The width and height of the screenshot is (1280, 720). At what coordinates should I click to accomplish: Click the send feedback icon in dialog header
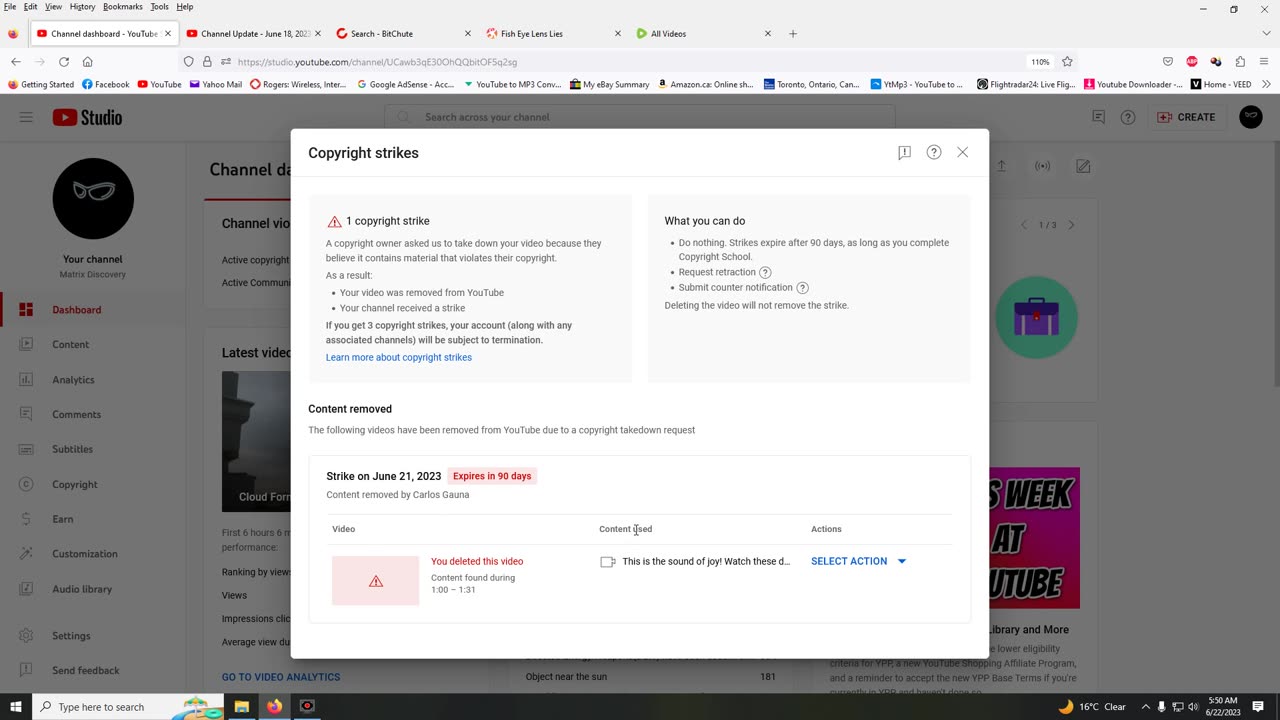904,153
